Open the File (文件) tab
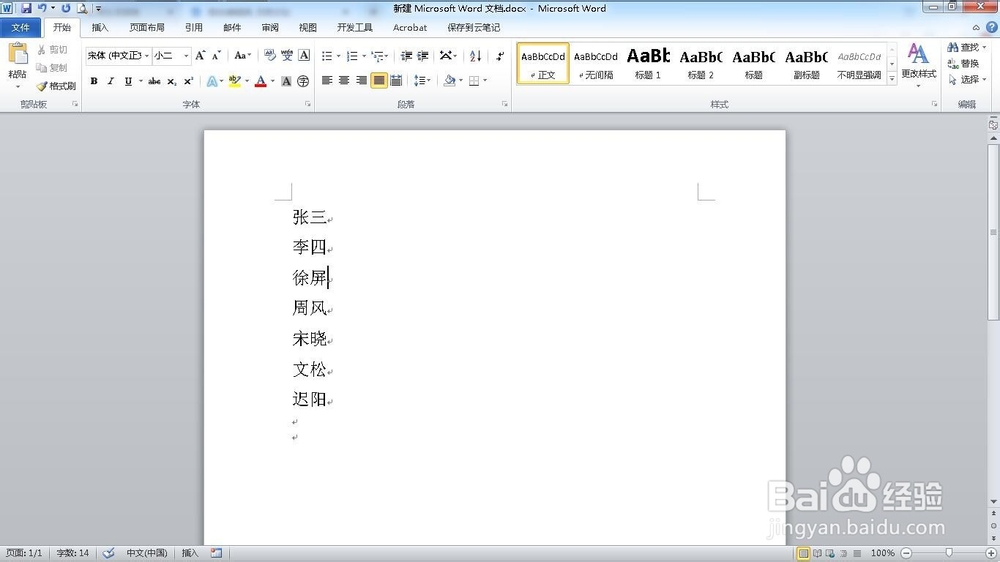Image resolution: width=1000 pixels, height=562 pixels. point(20,27)
